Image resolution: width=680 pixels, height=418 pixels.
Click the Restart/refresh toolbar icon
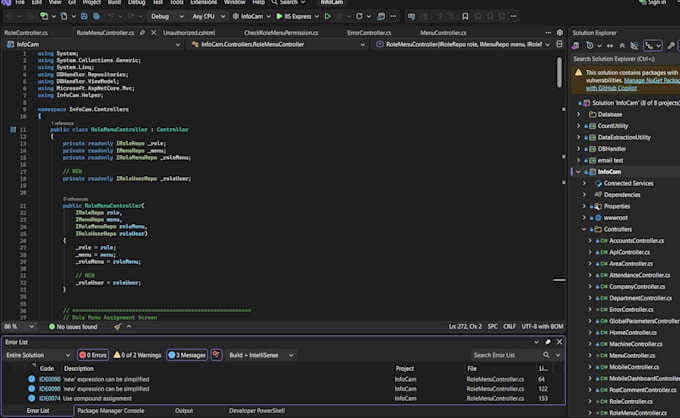coord(359,16)
